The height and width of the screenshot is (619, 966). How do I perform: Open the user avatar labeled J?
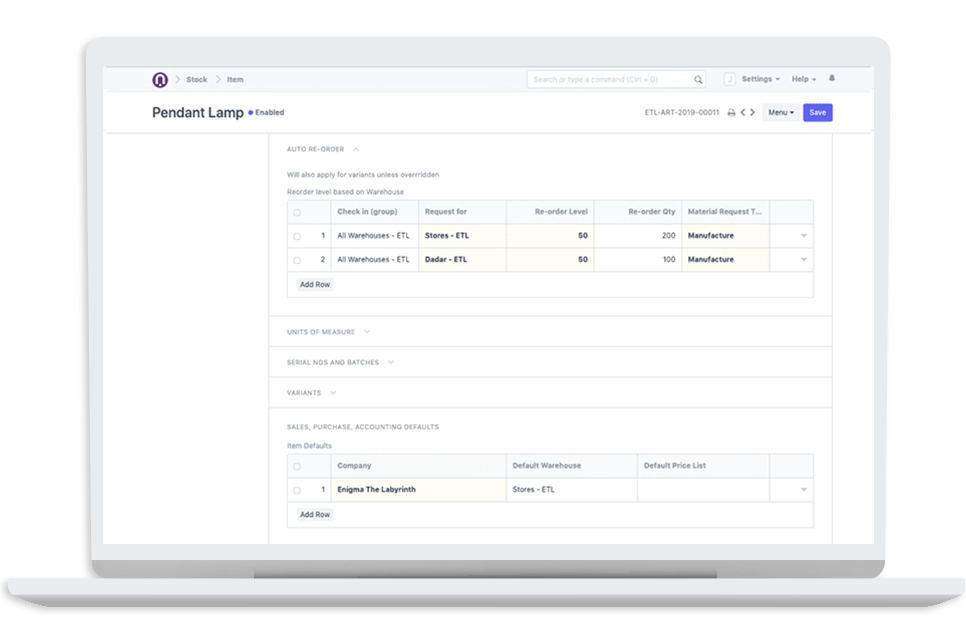[728, 78]
